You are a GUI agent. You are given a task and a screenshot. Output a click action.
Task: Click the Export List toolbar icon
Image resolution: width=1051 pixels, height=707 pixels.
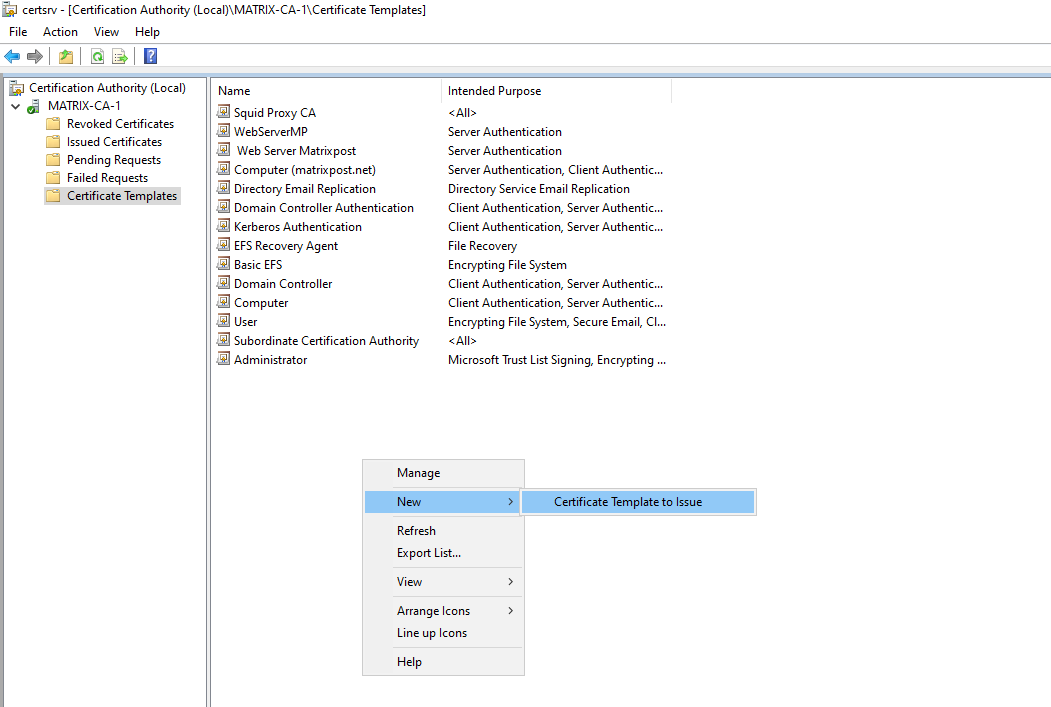120,56
